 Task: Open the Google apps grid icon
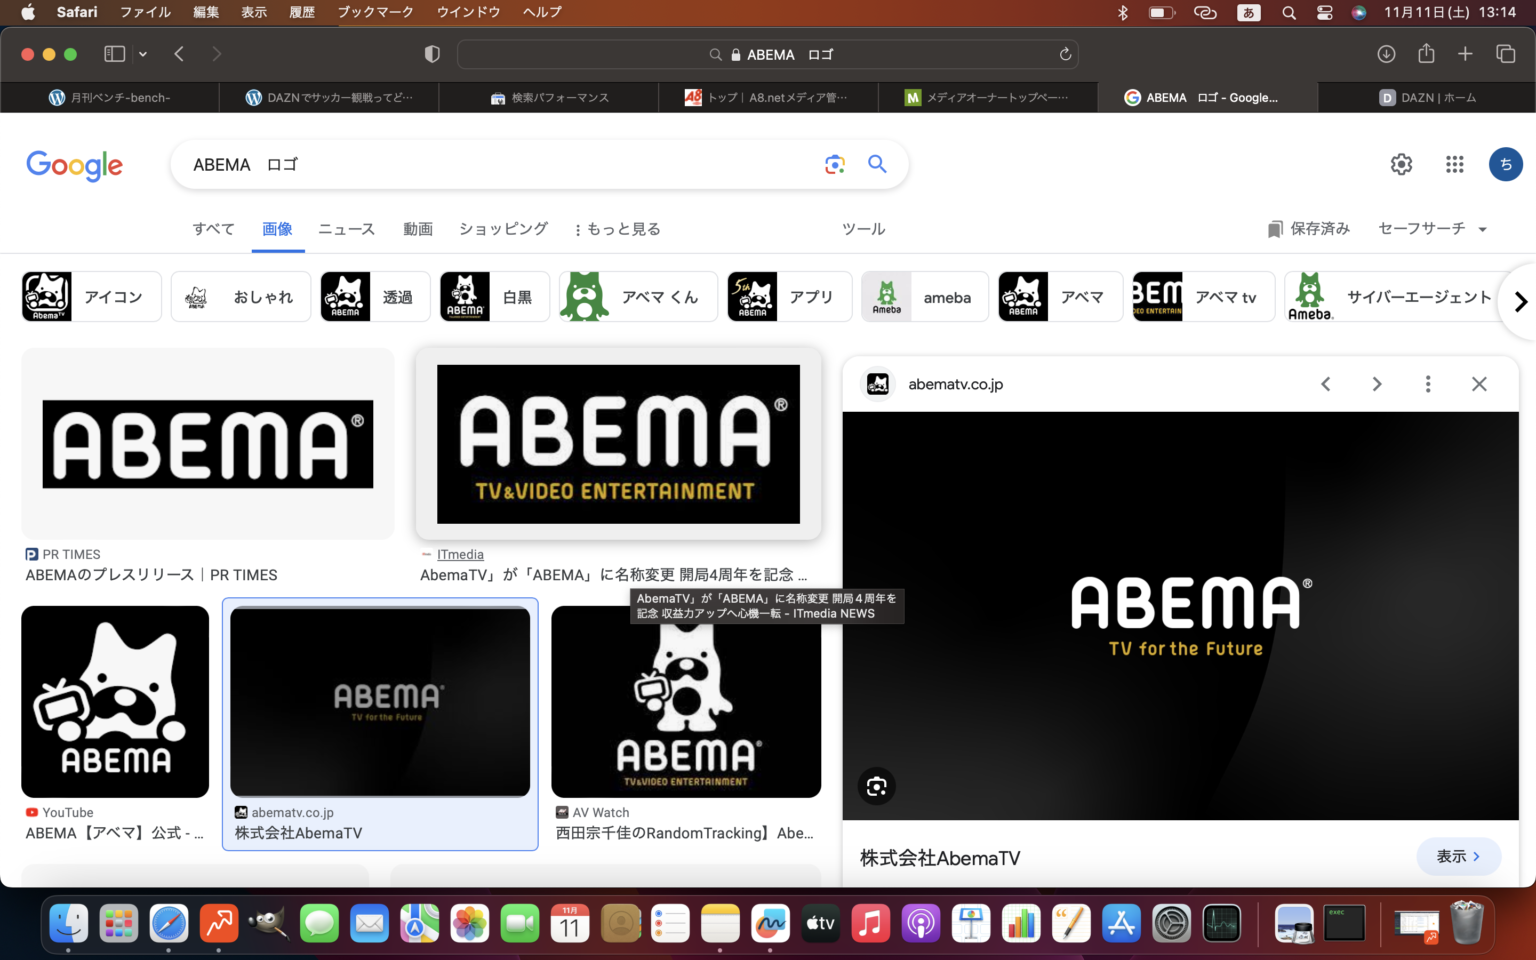click(1455, 164)
